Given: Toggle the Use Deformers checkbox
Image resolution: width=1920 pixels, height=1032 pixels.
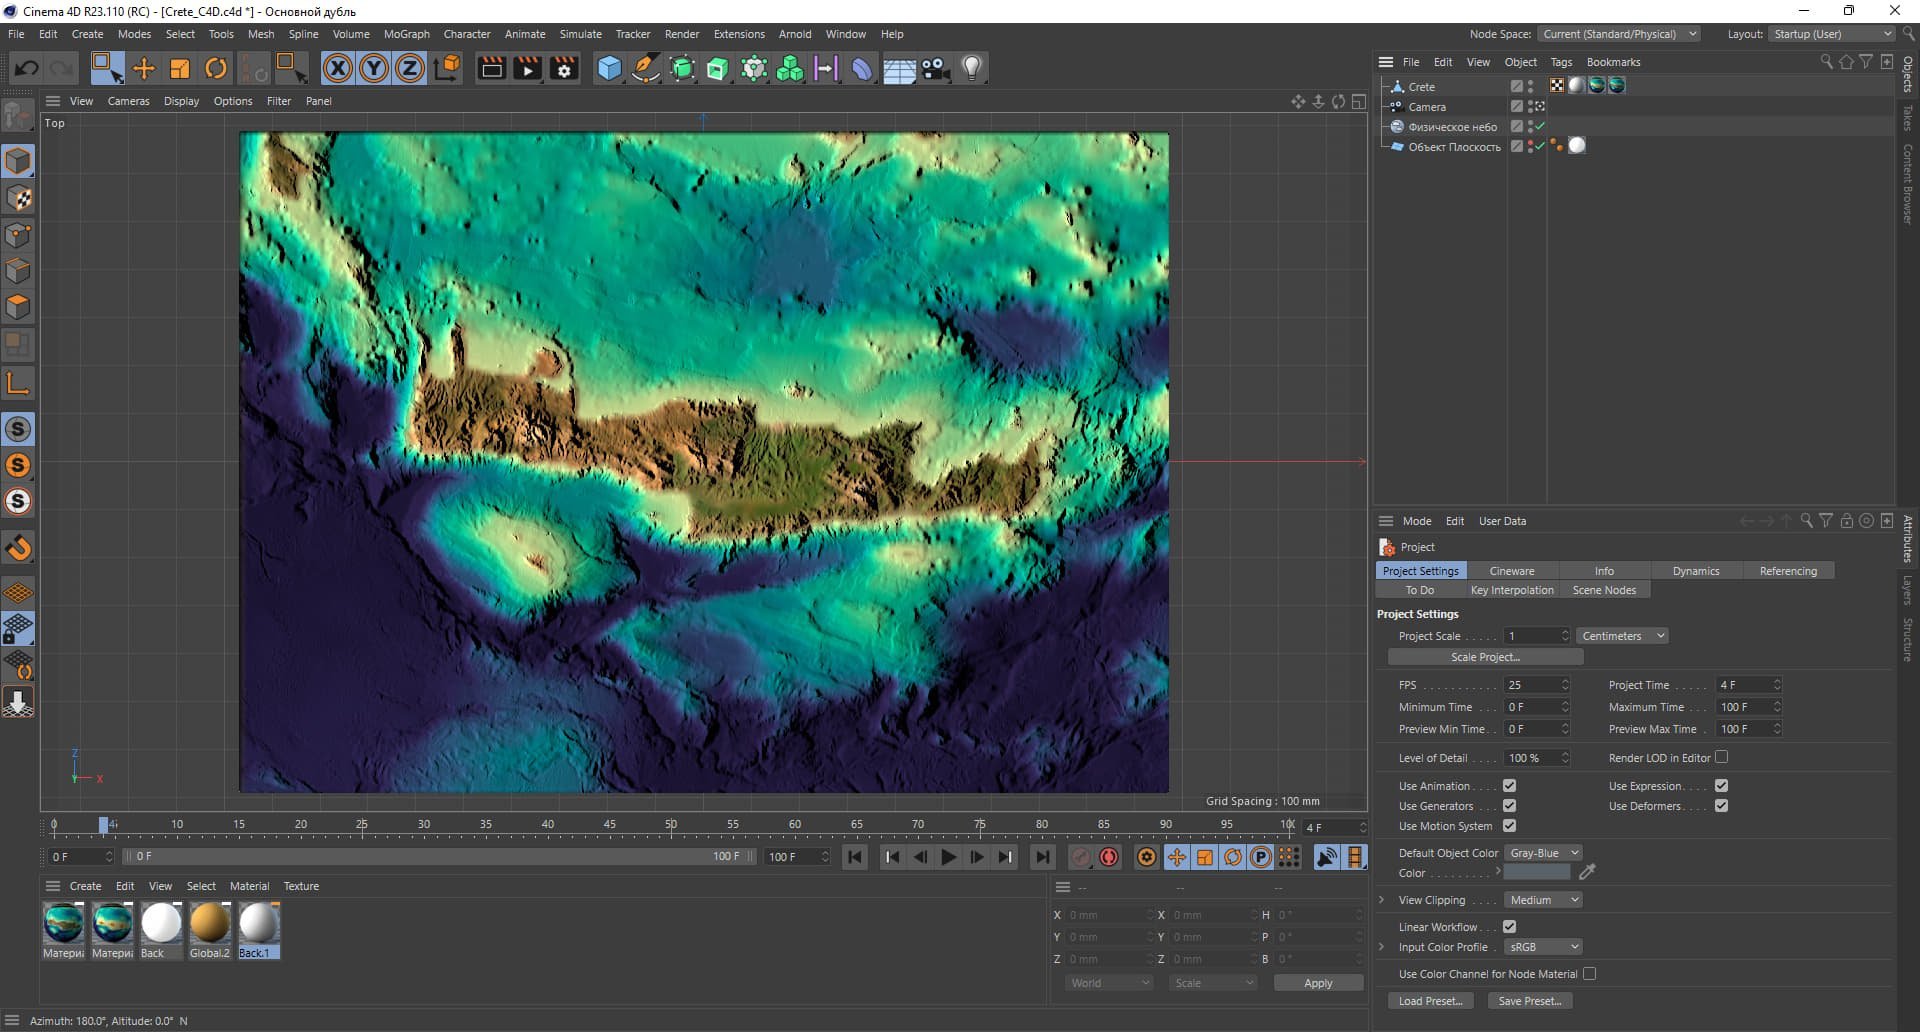Looking at the screenshot, I should pyautogui.click(x=1721, y=806).
